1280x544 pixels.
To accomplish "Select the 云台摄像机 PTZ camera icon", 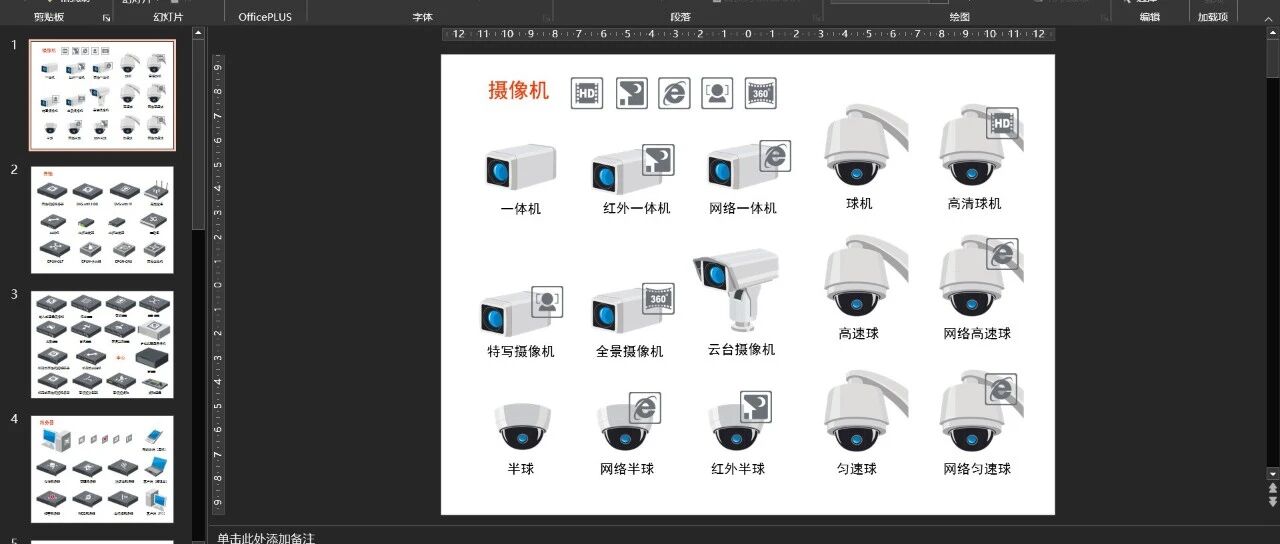I will (x=735, y=290).
